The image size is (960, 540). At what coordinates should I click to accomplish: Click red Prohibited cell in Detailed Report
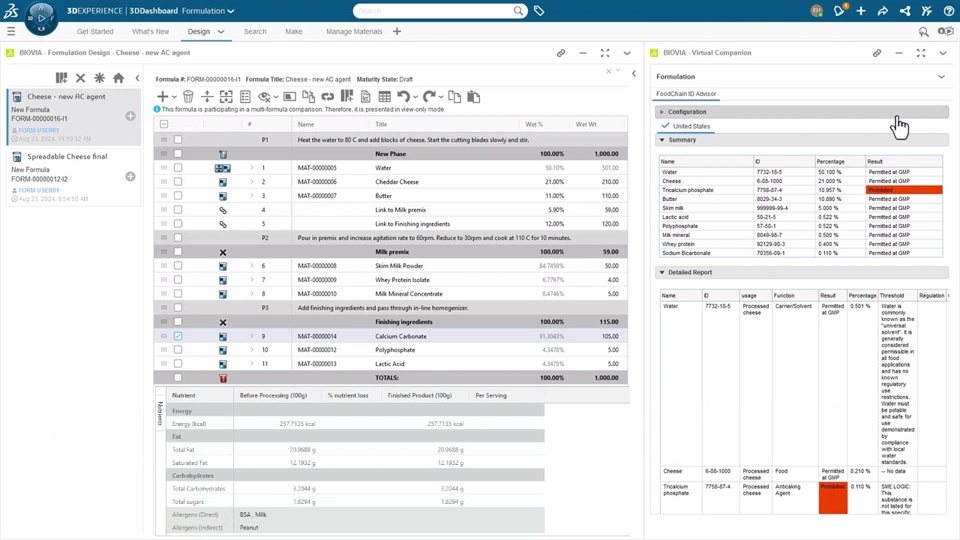833,498
